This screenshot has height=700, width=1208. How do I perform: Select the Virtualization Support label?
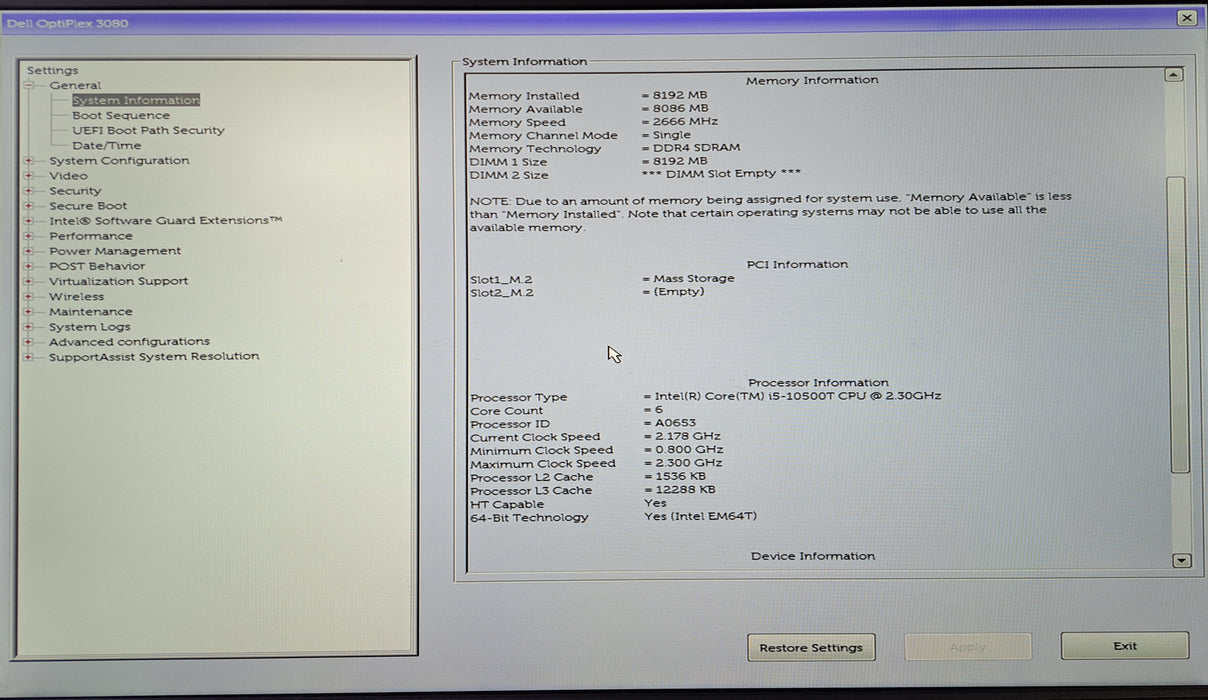(119, 281)
